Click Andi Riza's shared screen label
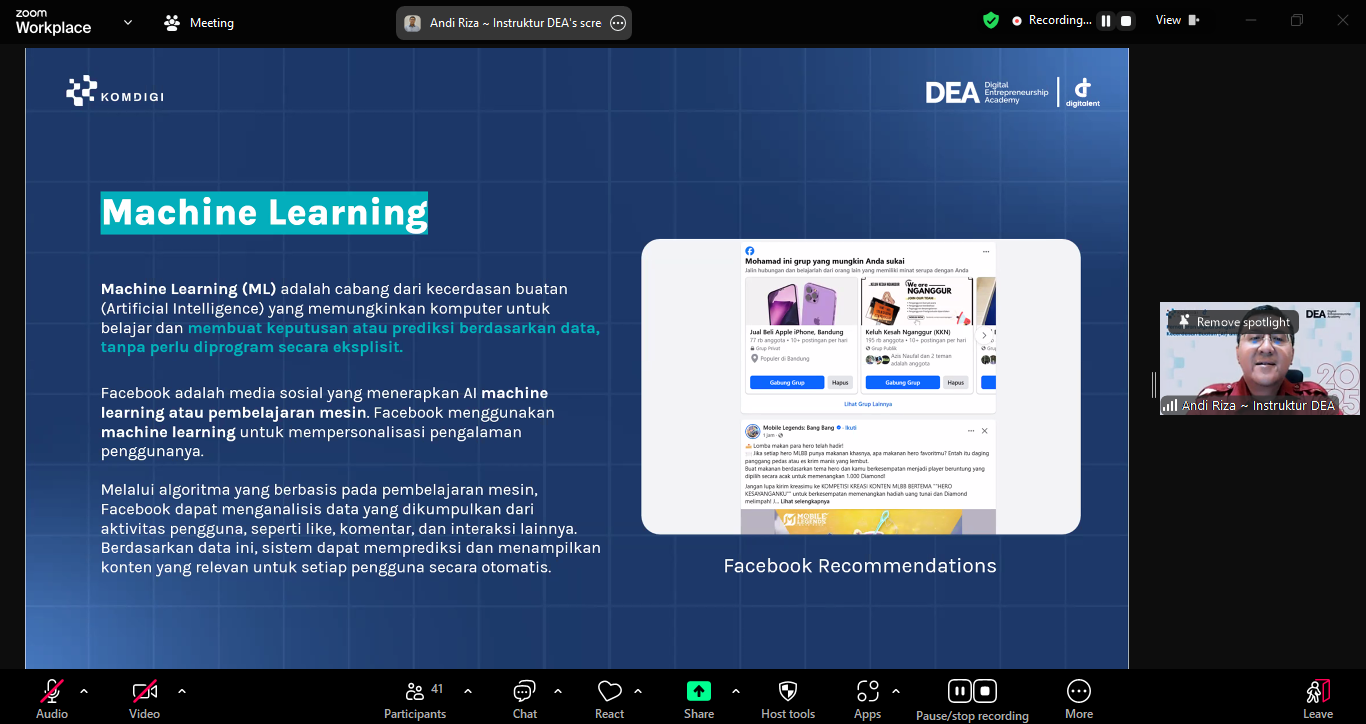This screenshot has height=724, width=1366. (x=515, y=23)
